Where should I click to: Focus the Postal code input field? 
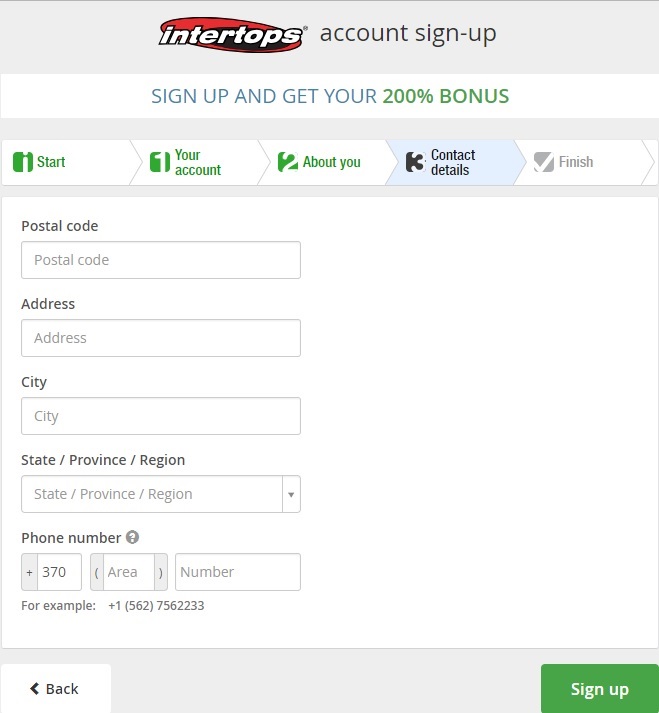coord(161,260)
